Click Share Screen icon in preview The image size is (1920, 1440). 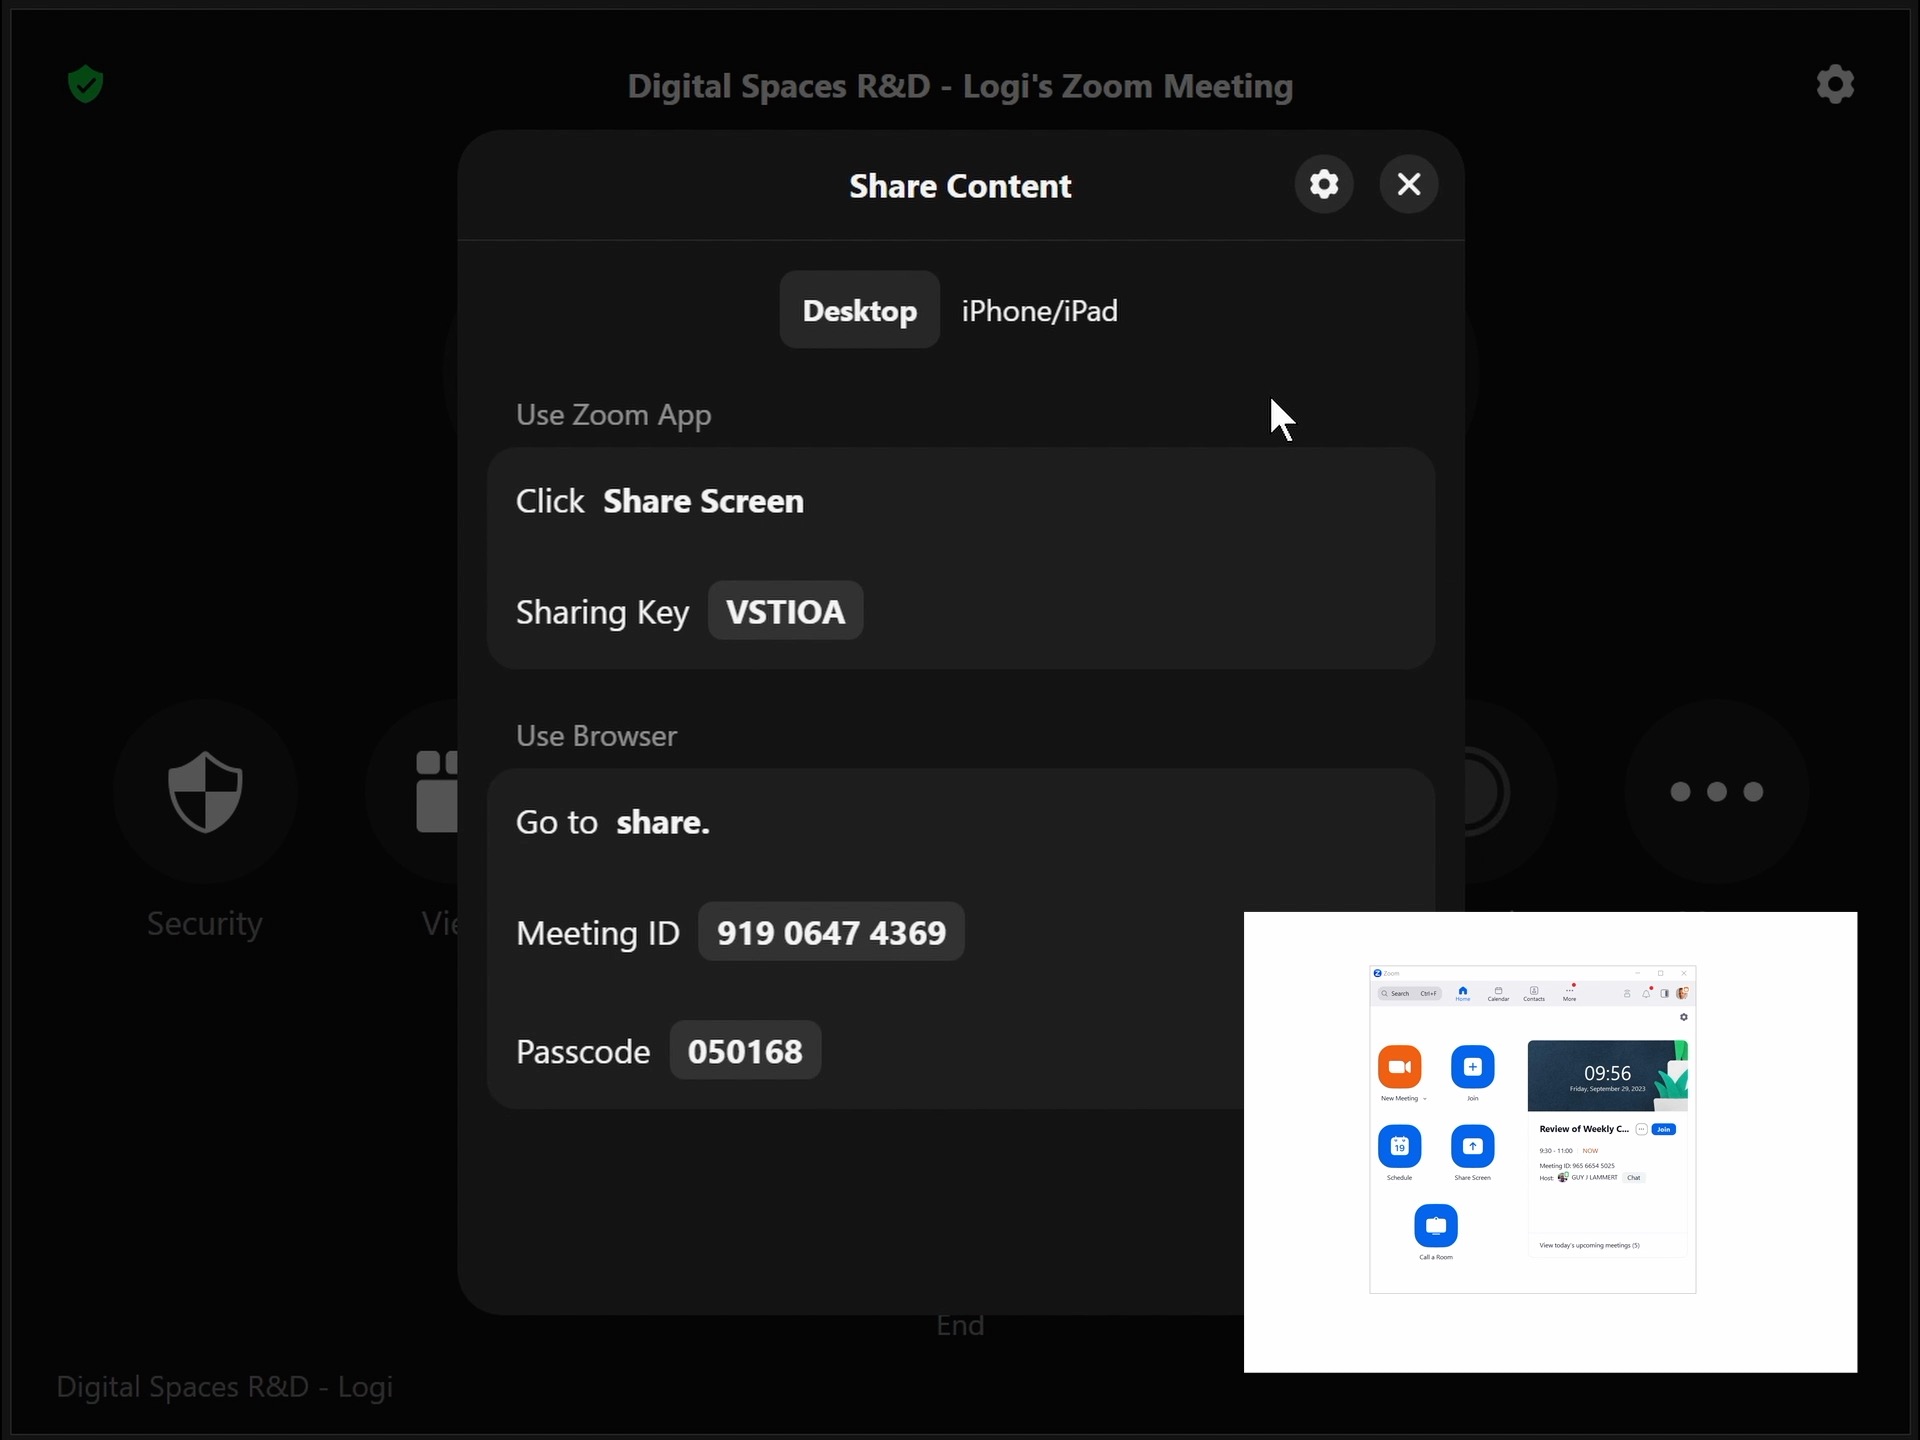coord(1472,1146)
